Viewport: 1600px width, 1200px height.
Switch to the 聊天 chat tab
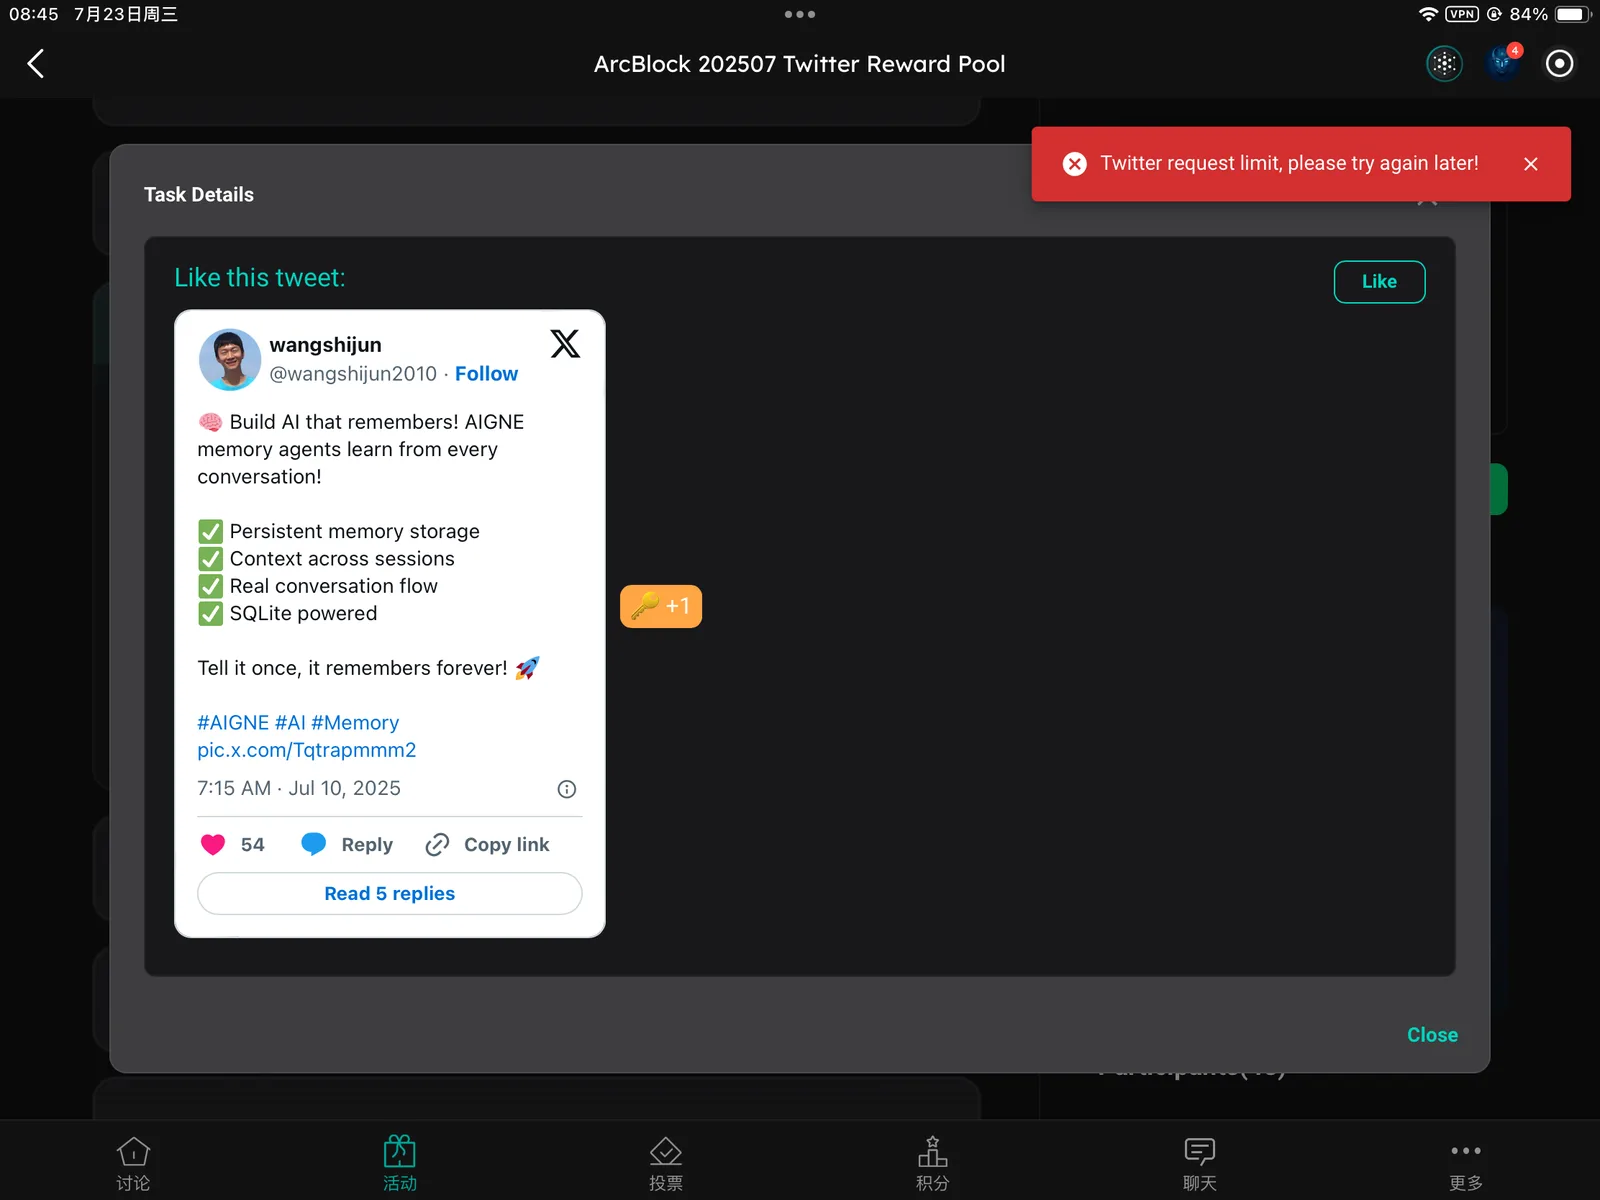(1199, 1164)
